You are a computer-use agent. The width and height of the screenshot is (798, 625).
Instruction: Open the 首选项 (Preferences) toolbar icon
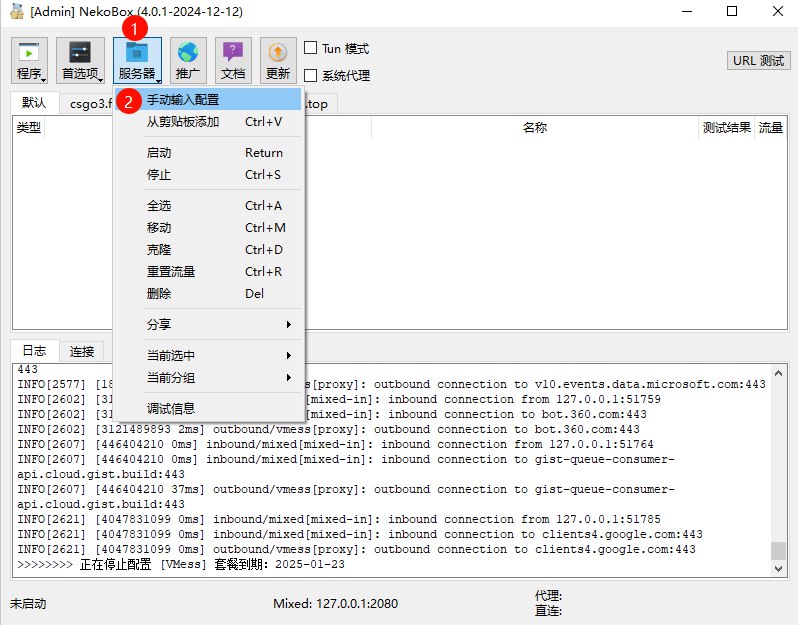(x=80, y=60)
